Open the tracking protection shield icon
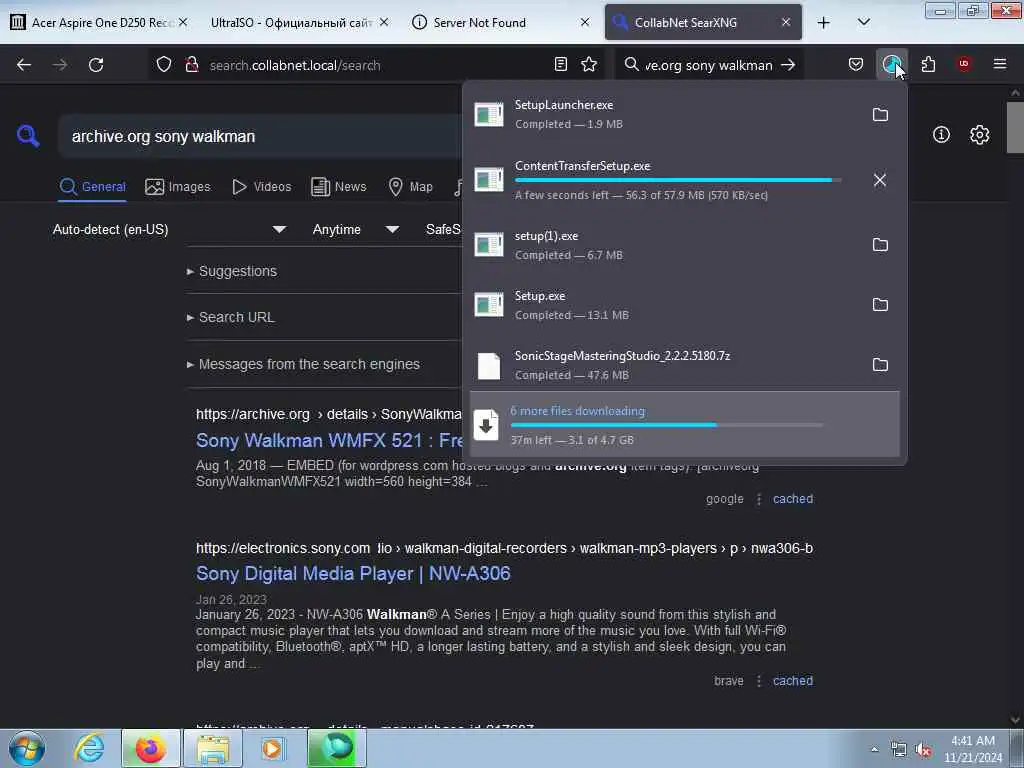The width and height of the screenshot is (1024, 768). click(164, 65)
